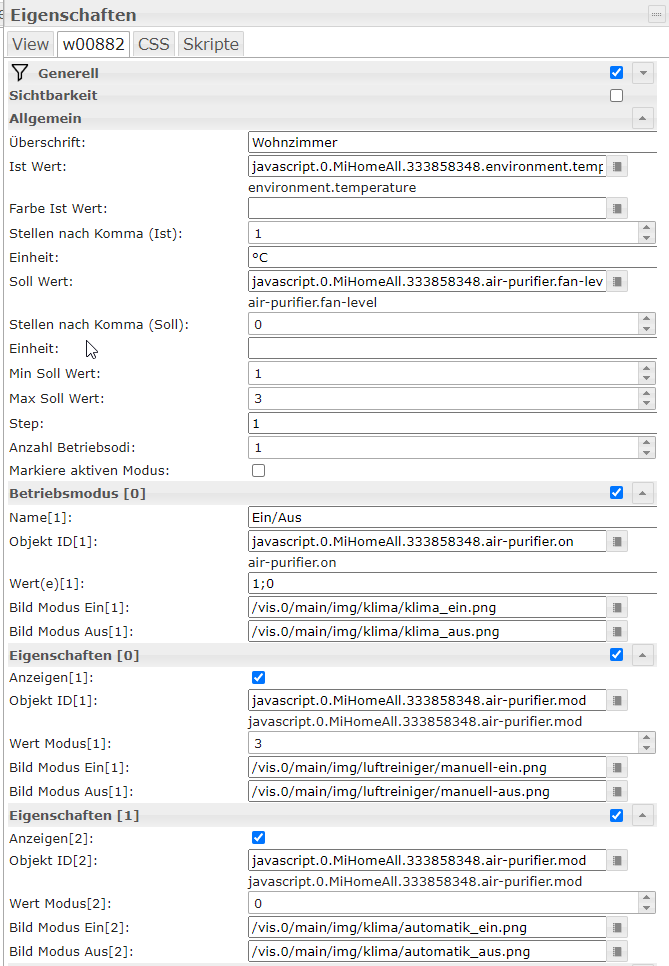Click the klima_ein.png path field
The image size is (669, 966).
[x=428, y=607]
